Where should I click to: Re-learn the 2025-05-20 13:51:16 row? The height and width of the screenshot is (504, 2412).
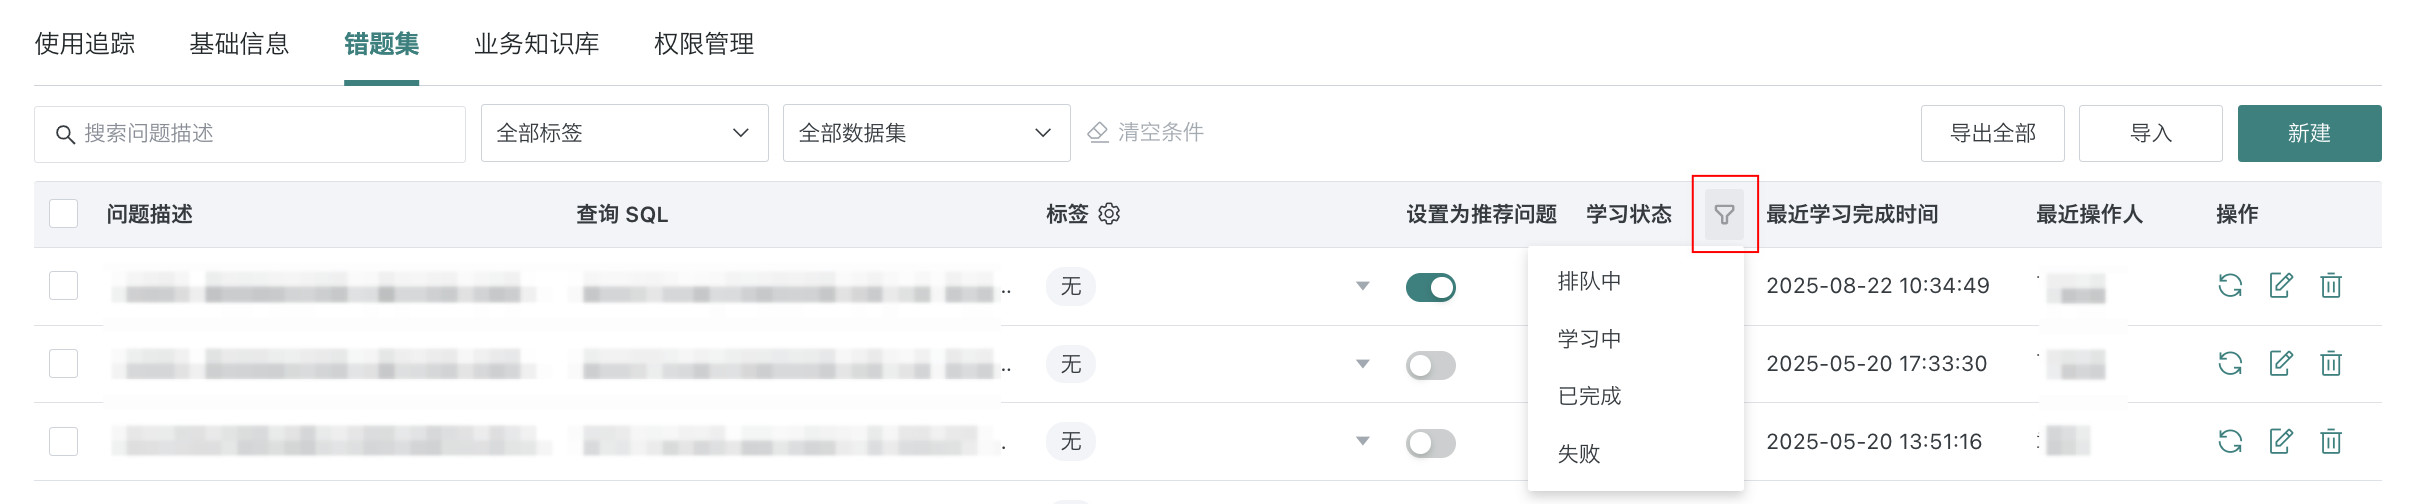[x=2230, y=441]
